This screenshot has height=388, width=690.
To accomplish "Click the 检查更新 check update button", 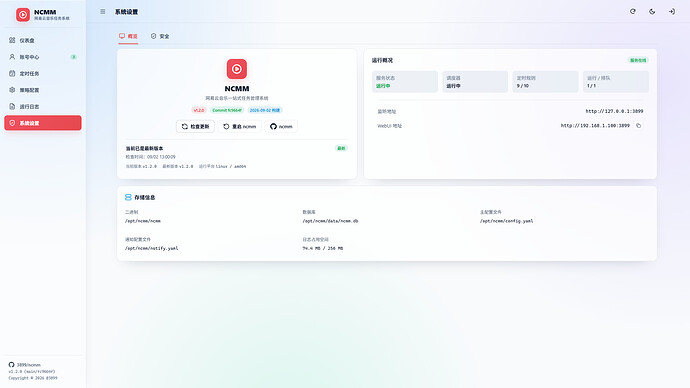I will [195, 127].
